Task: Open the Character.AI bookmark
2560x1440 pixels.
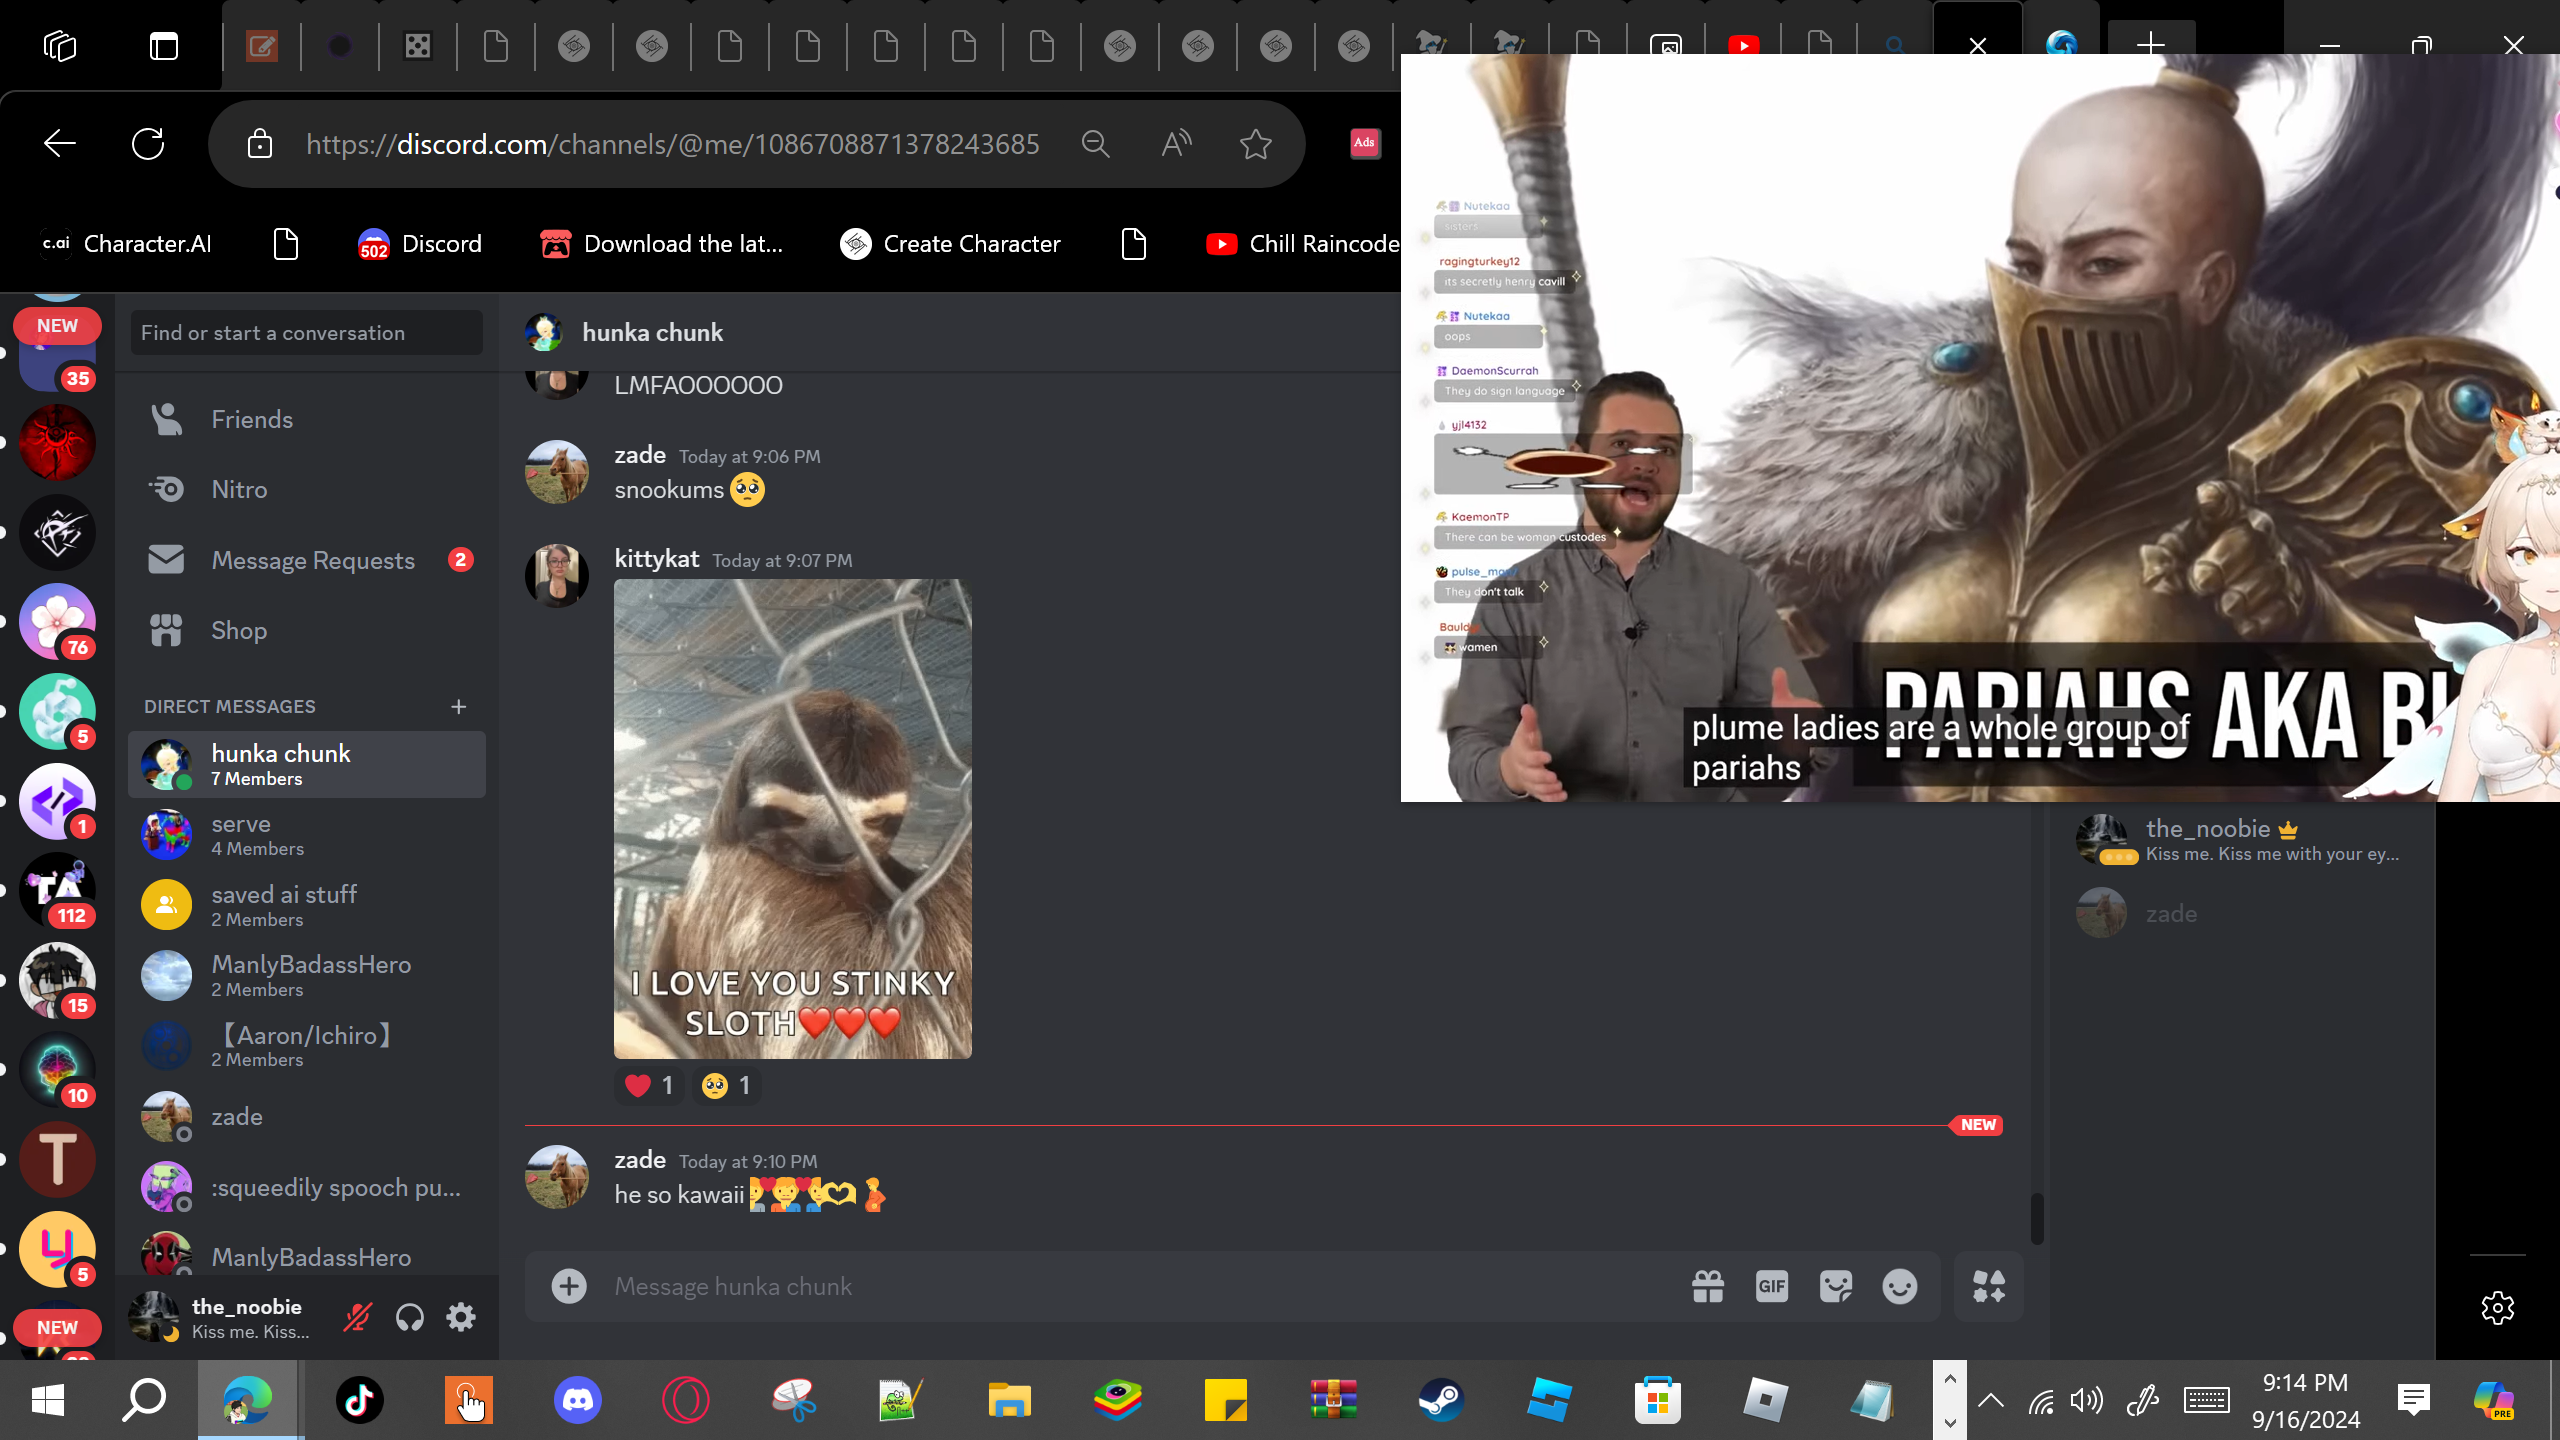Action: 126,244
